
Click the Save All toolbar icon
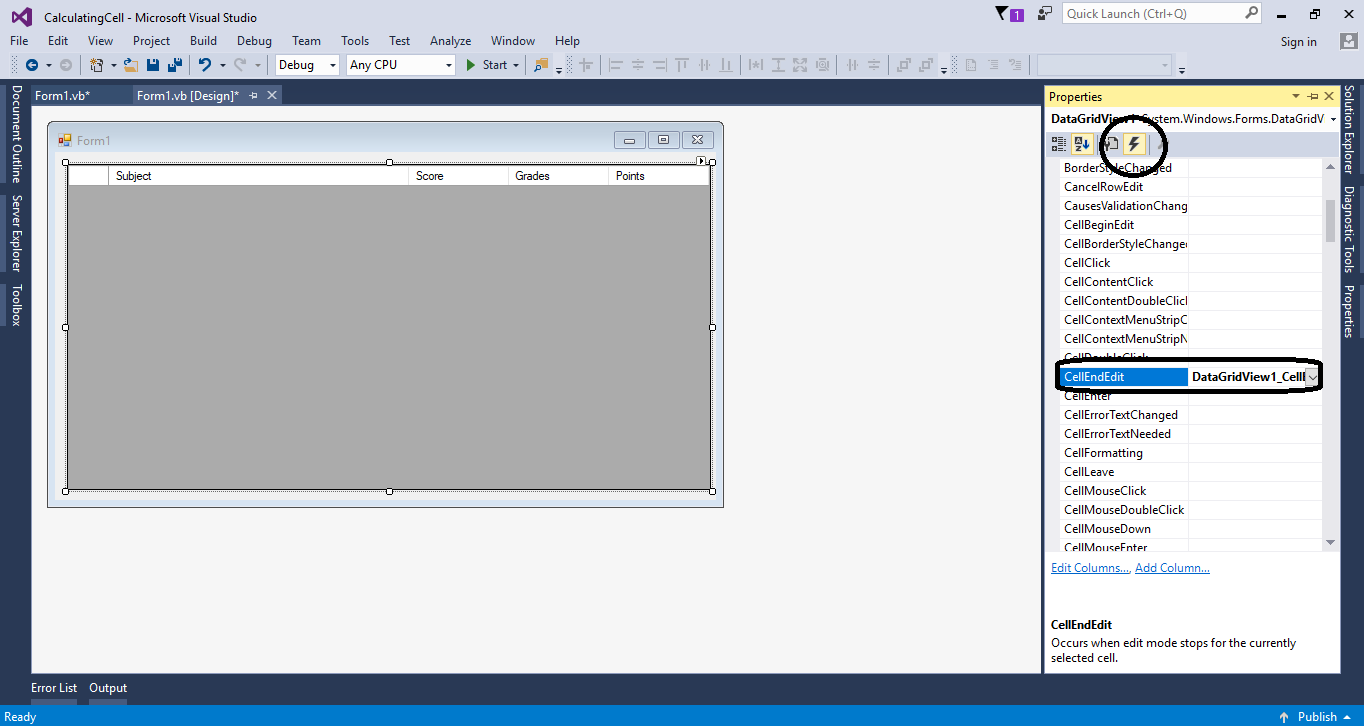pyautogui.click(x=174, y=65)
